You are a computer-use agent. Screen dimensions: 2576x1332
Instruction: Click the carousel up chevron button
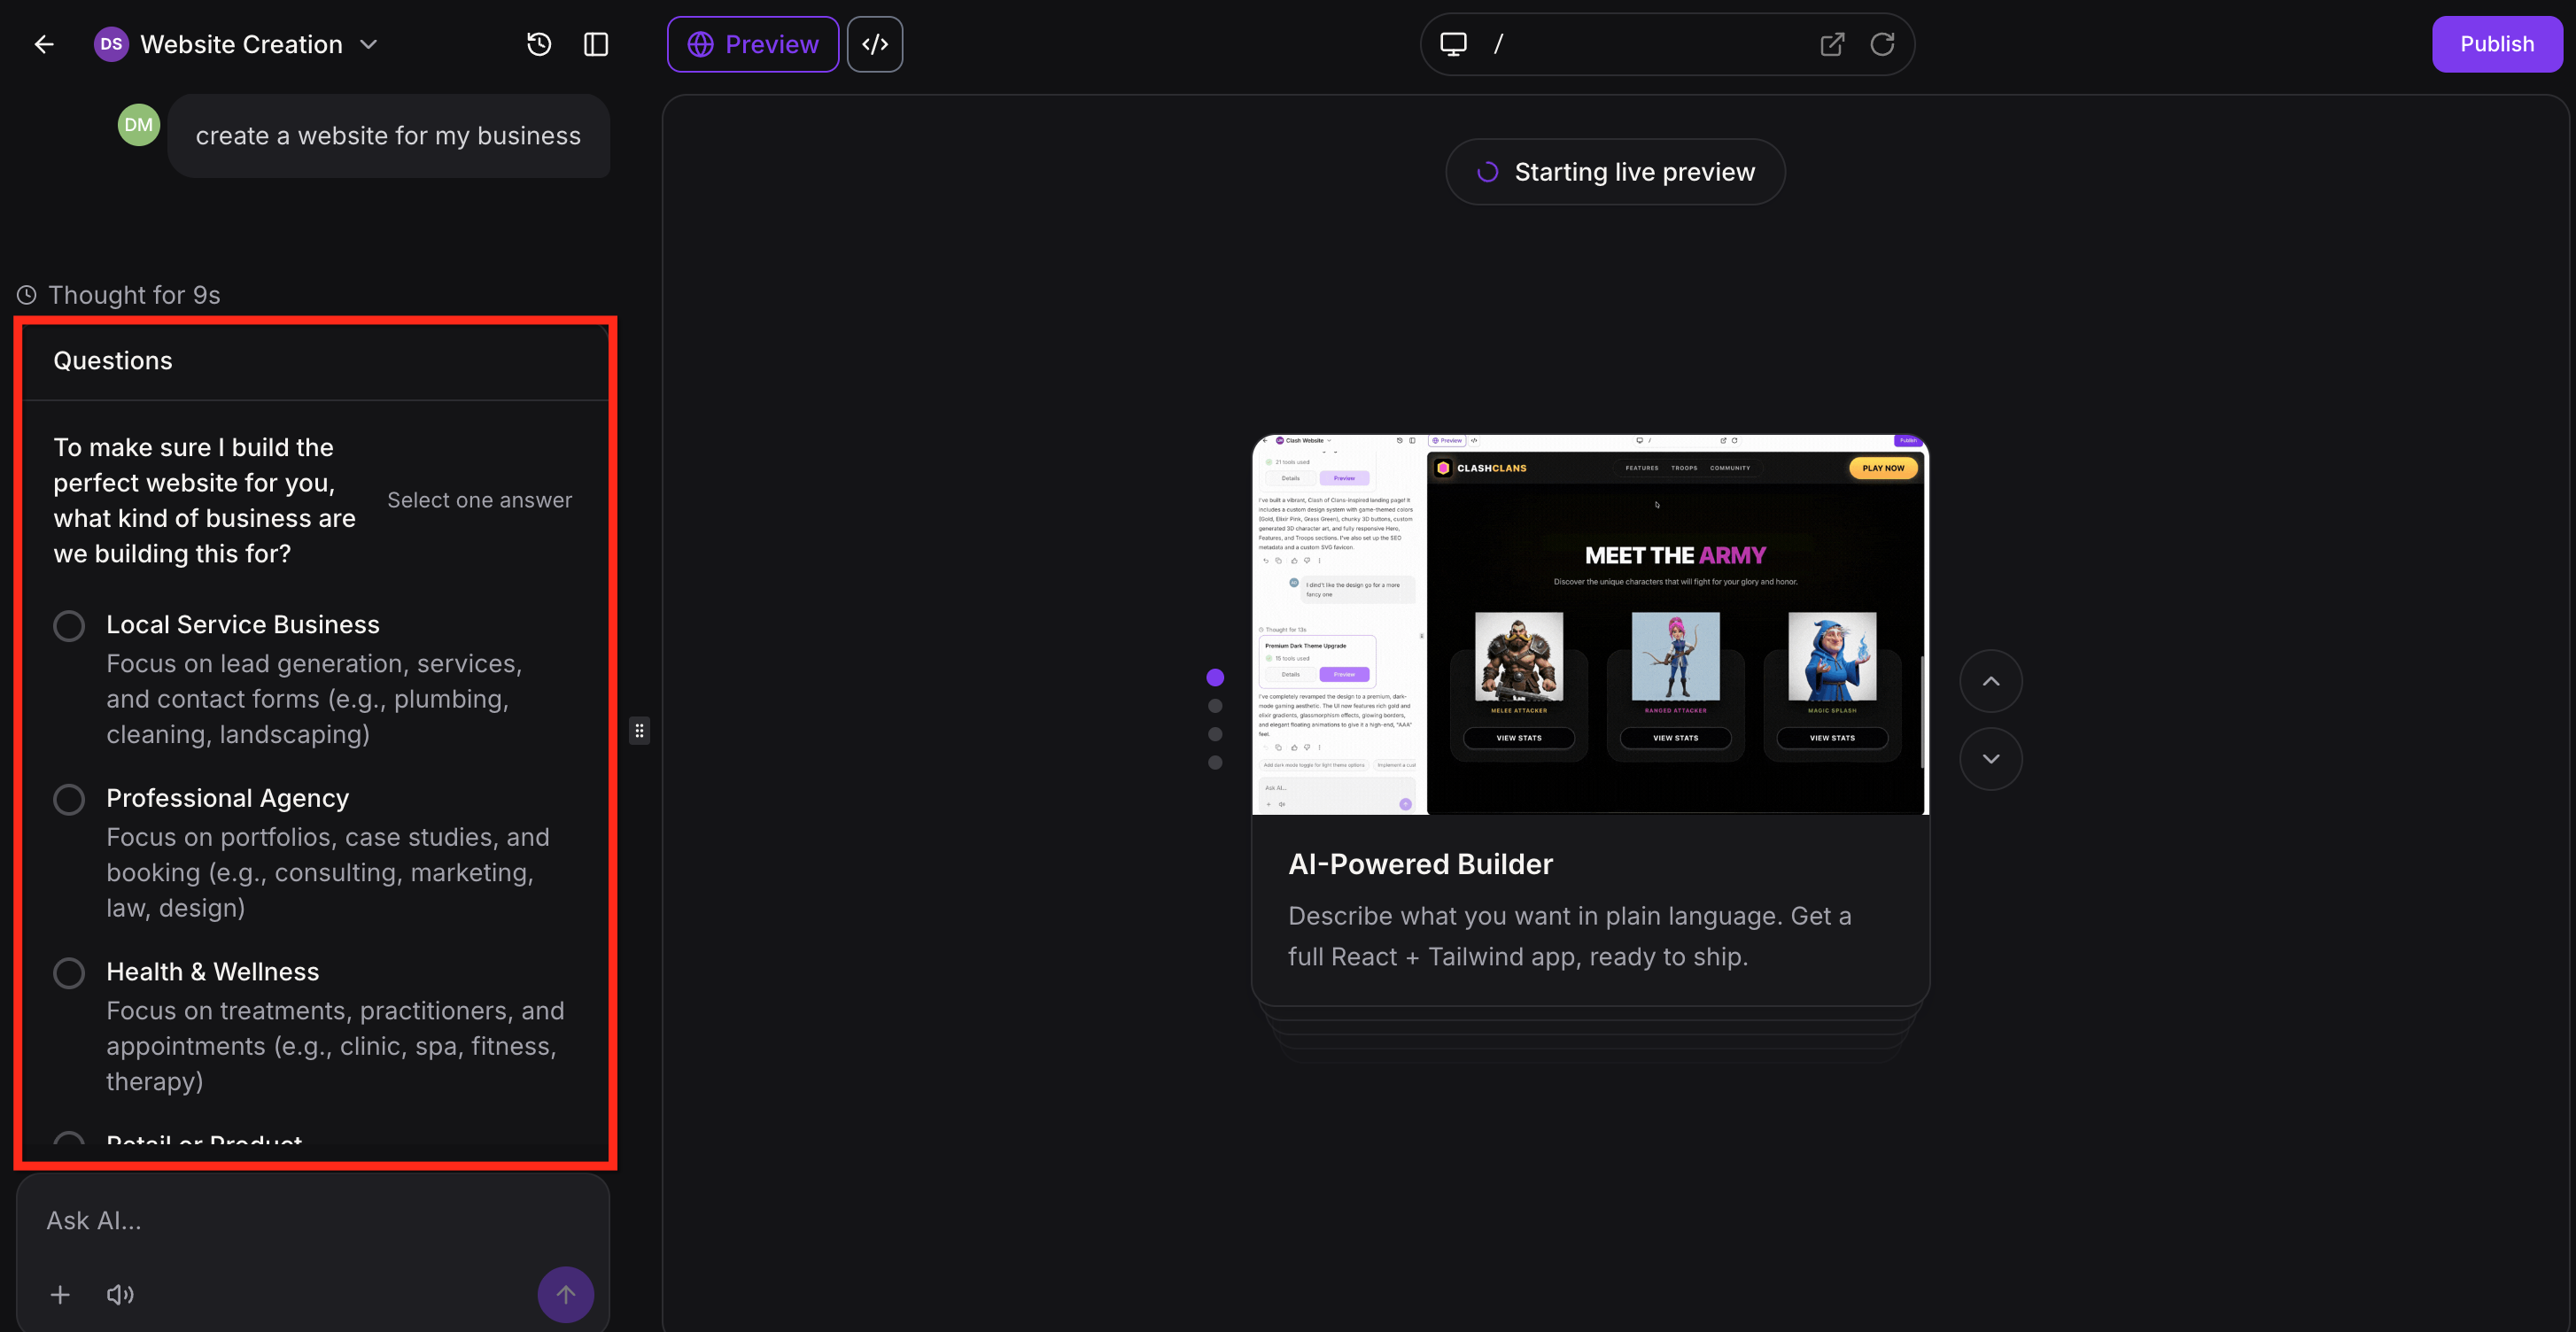[x=1990, y=681]
